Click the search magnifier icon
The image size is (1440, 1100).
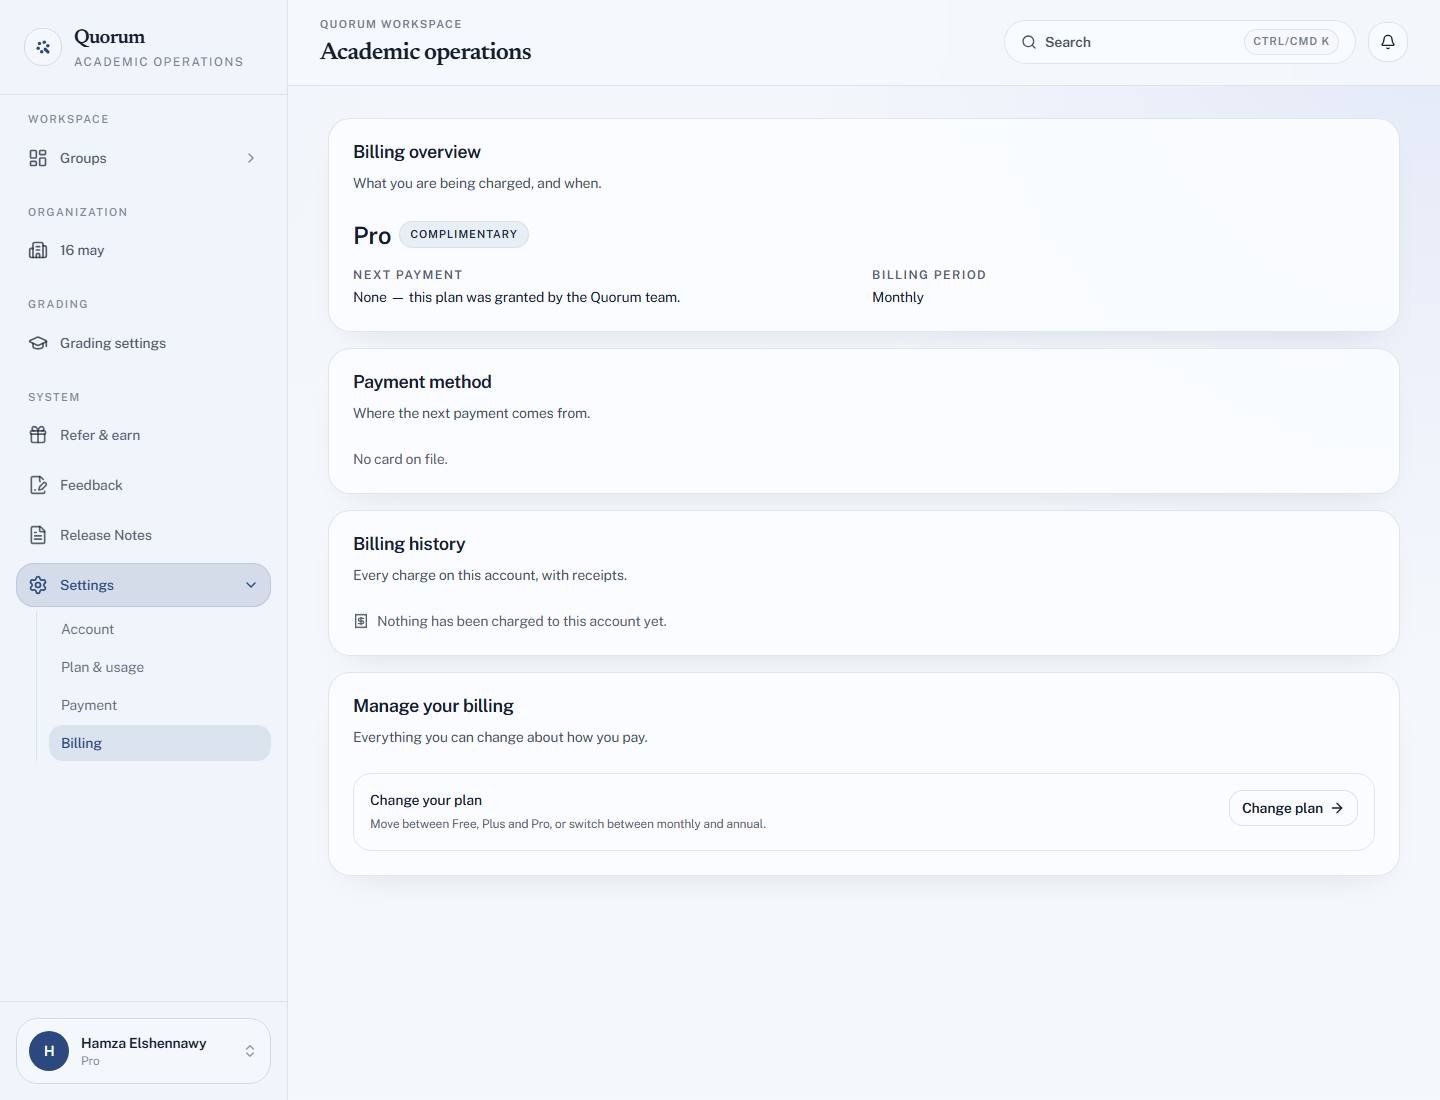pyautogui.click(x=1028, y=42)
